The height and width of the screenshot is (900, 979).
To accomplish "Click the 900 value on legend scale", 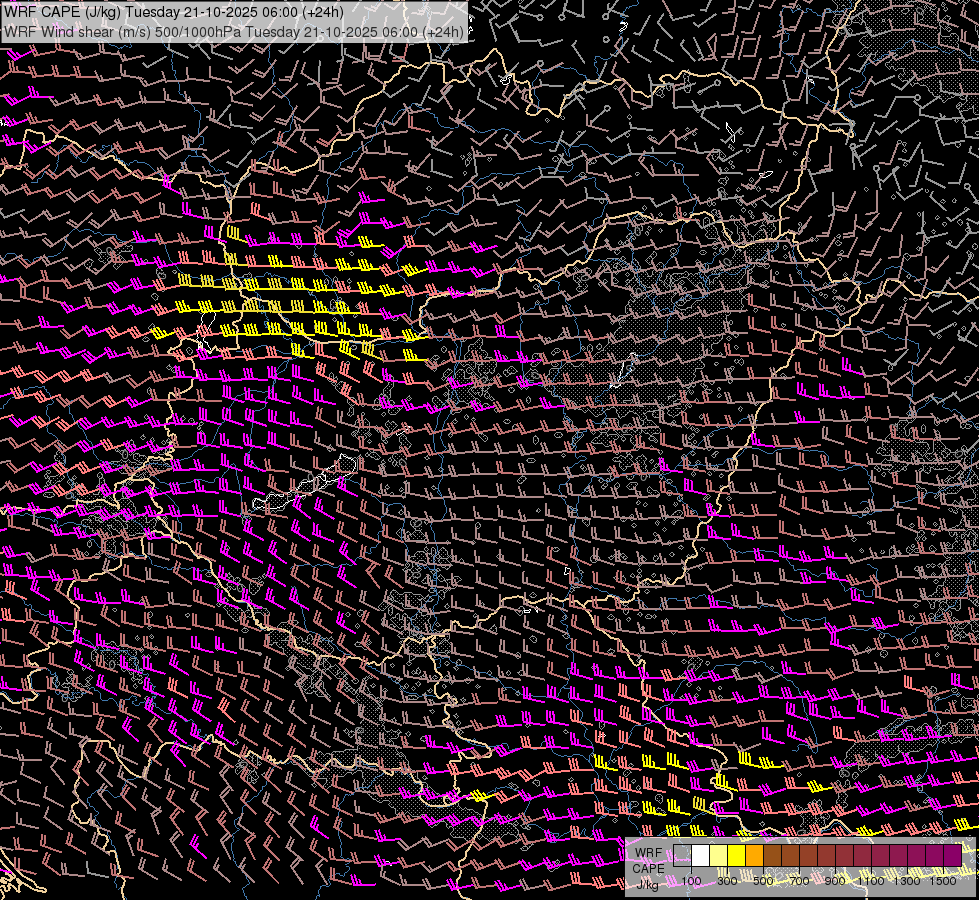I will (x=836, y=881).
